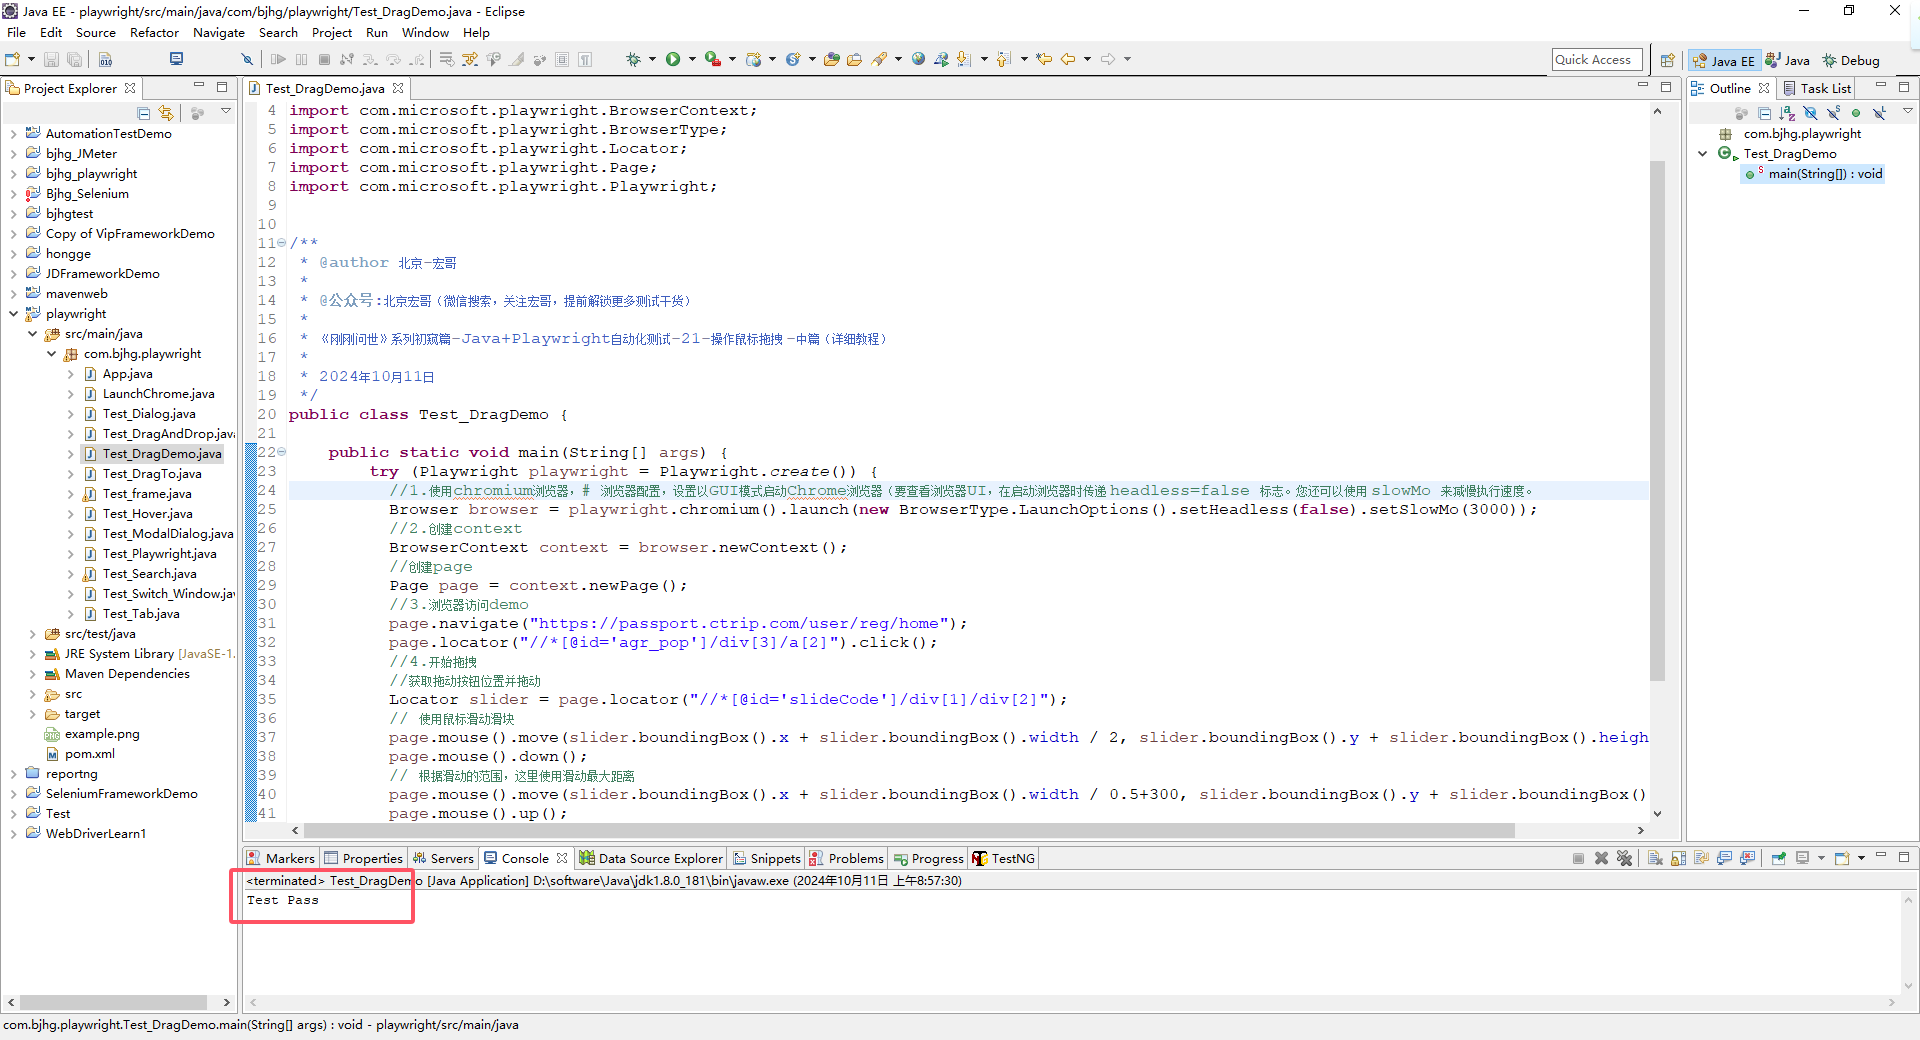Click Collapse All icon in Project Explorer
1920x1040 pixels.
[x=144, y=113]
